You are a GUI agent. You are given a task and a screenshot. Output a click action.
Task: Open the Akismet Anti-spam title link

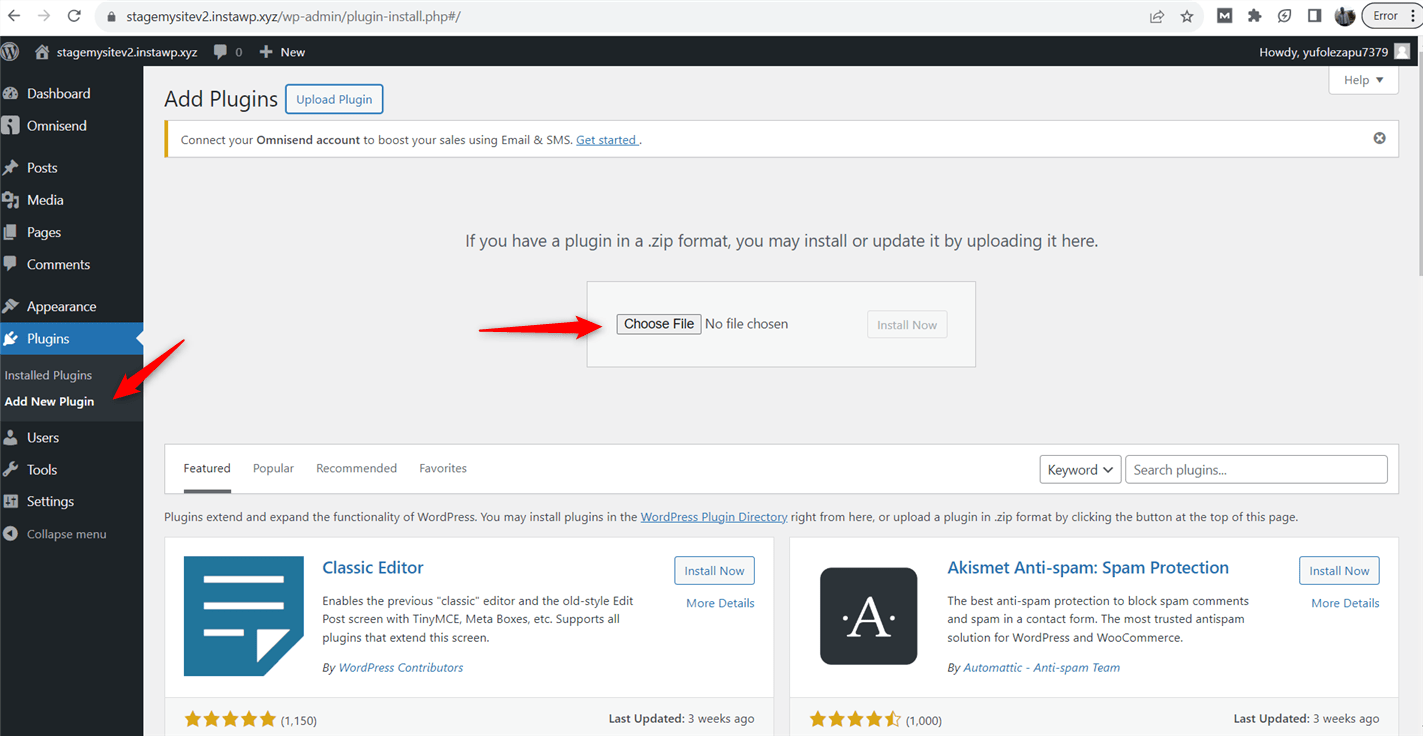(x=1088, y=567)
